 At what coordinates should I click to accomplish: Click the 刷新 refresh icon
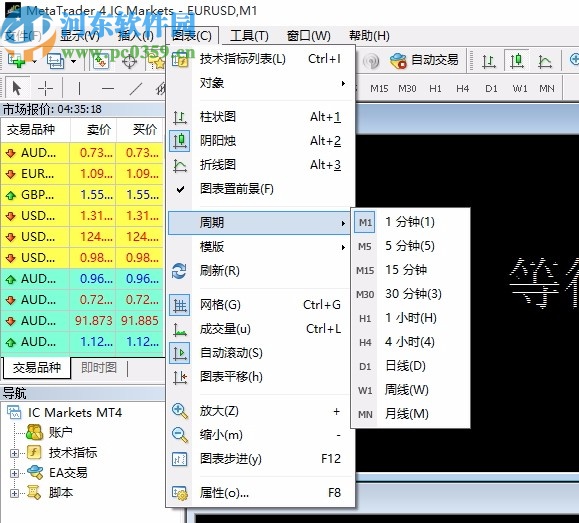click(x=179, y=271)
